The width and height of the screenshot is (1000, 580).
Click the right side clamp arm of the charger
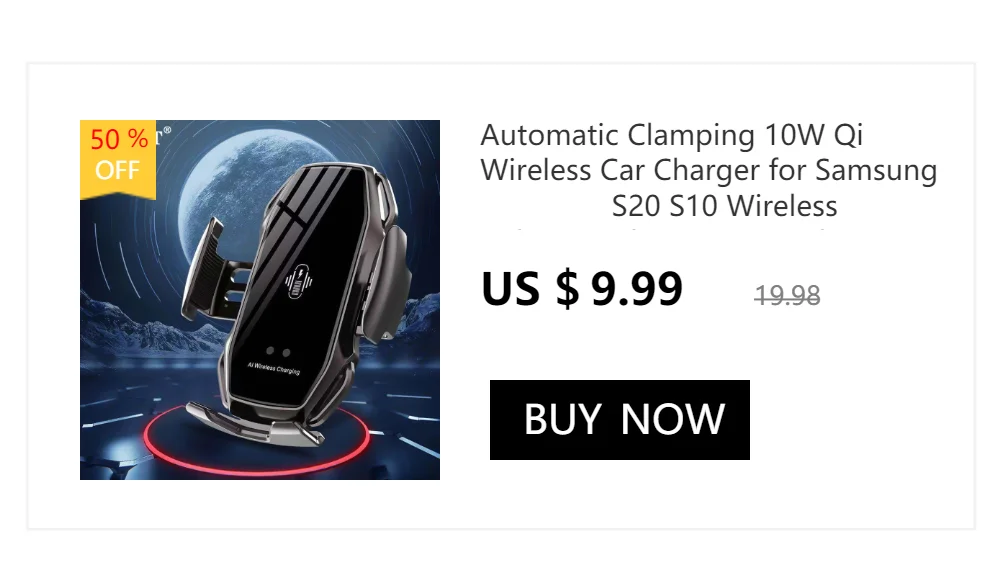390,274
